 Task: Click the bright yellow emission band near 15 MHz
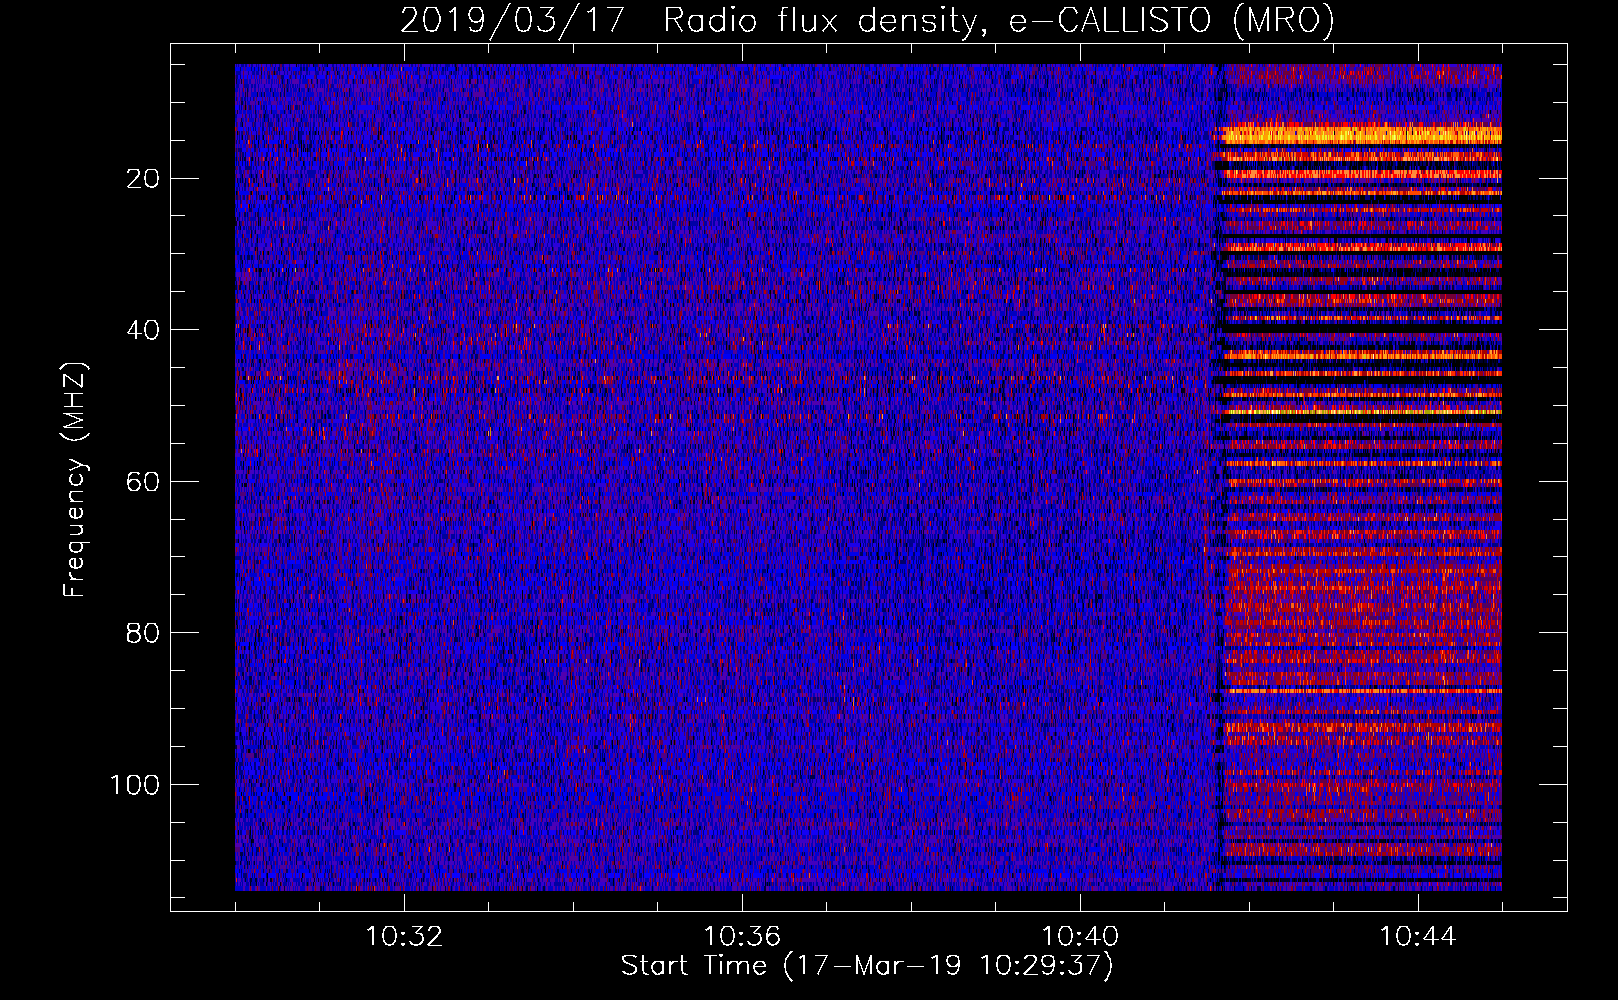[1360, 134]
